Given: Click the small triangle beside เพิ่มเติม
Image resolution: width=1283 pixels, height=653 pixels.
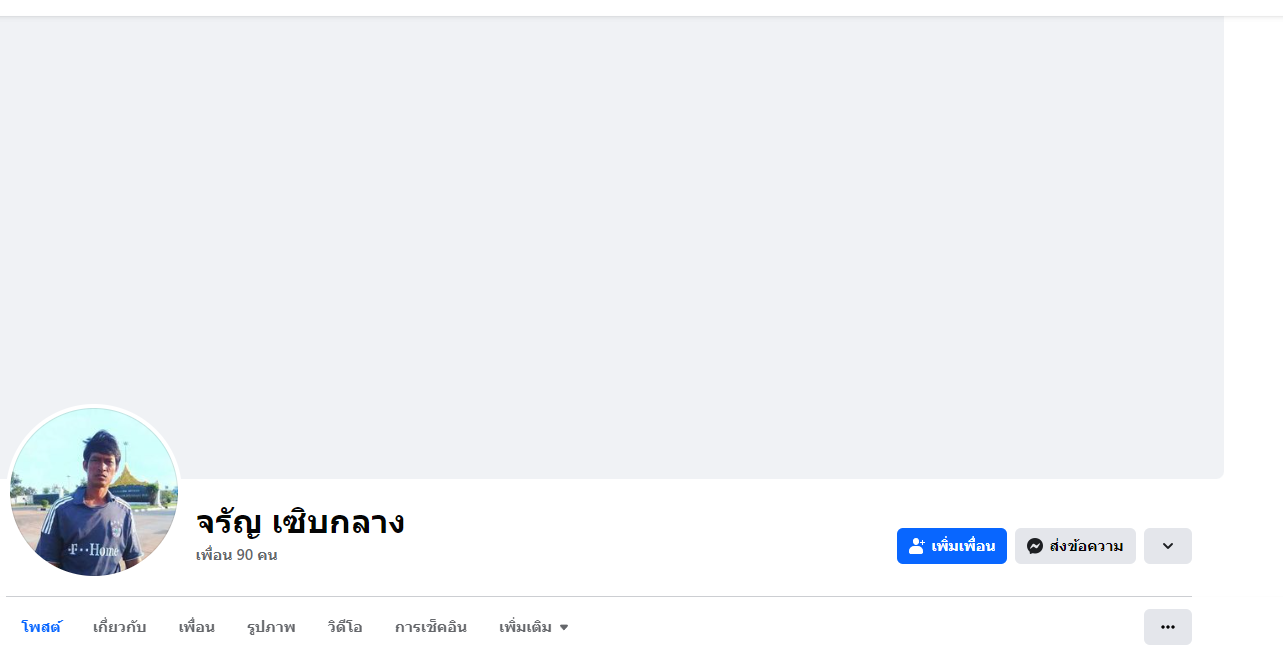Looking at the screenshot, I should click(x=564, y=628).
